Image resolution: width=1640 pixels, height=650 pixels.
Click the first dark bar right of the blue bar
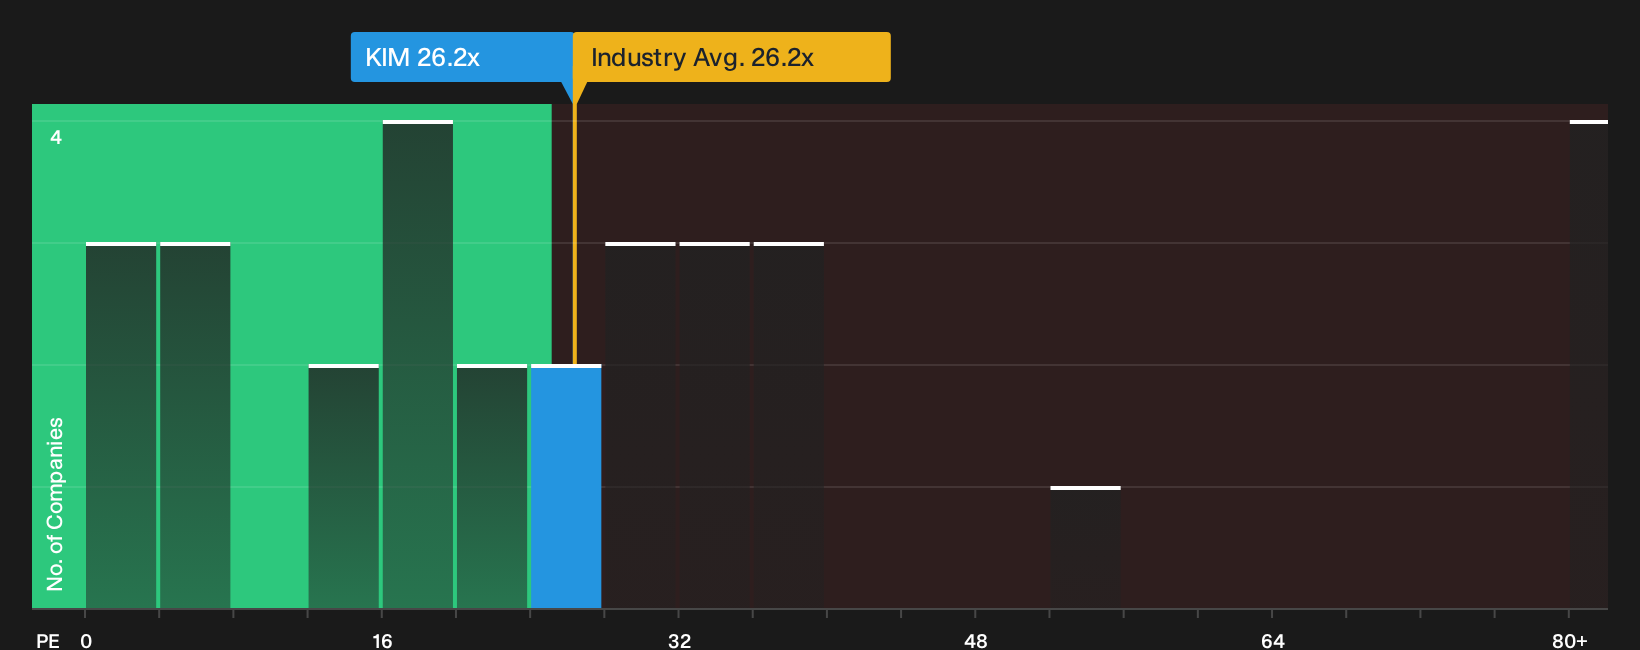[640, 425]
